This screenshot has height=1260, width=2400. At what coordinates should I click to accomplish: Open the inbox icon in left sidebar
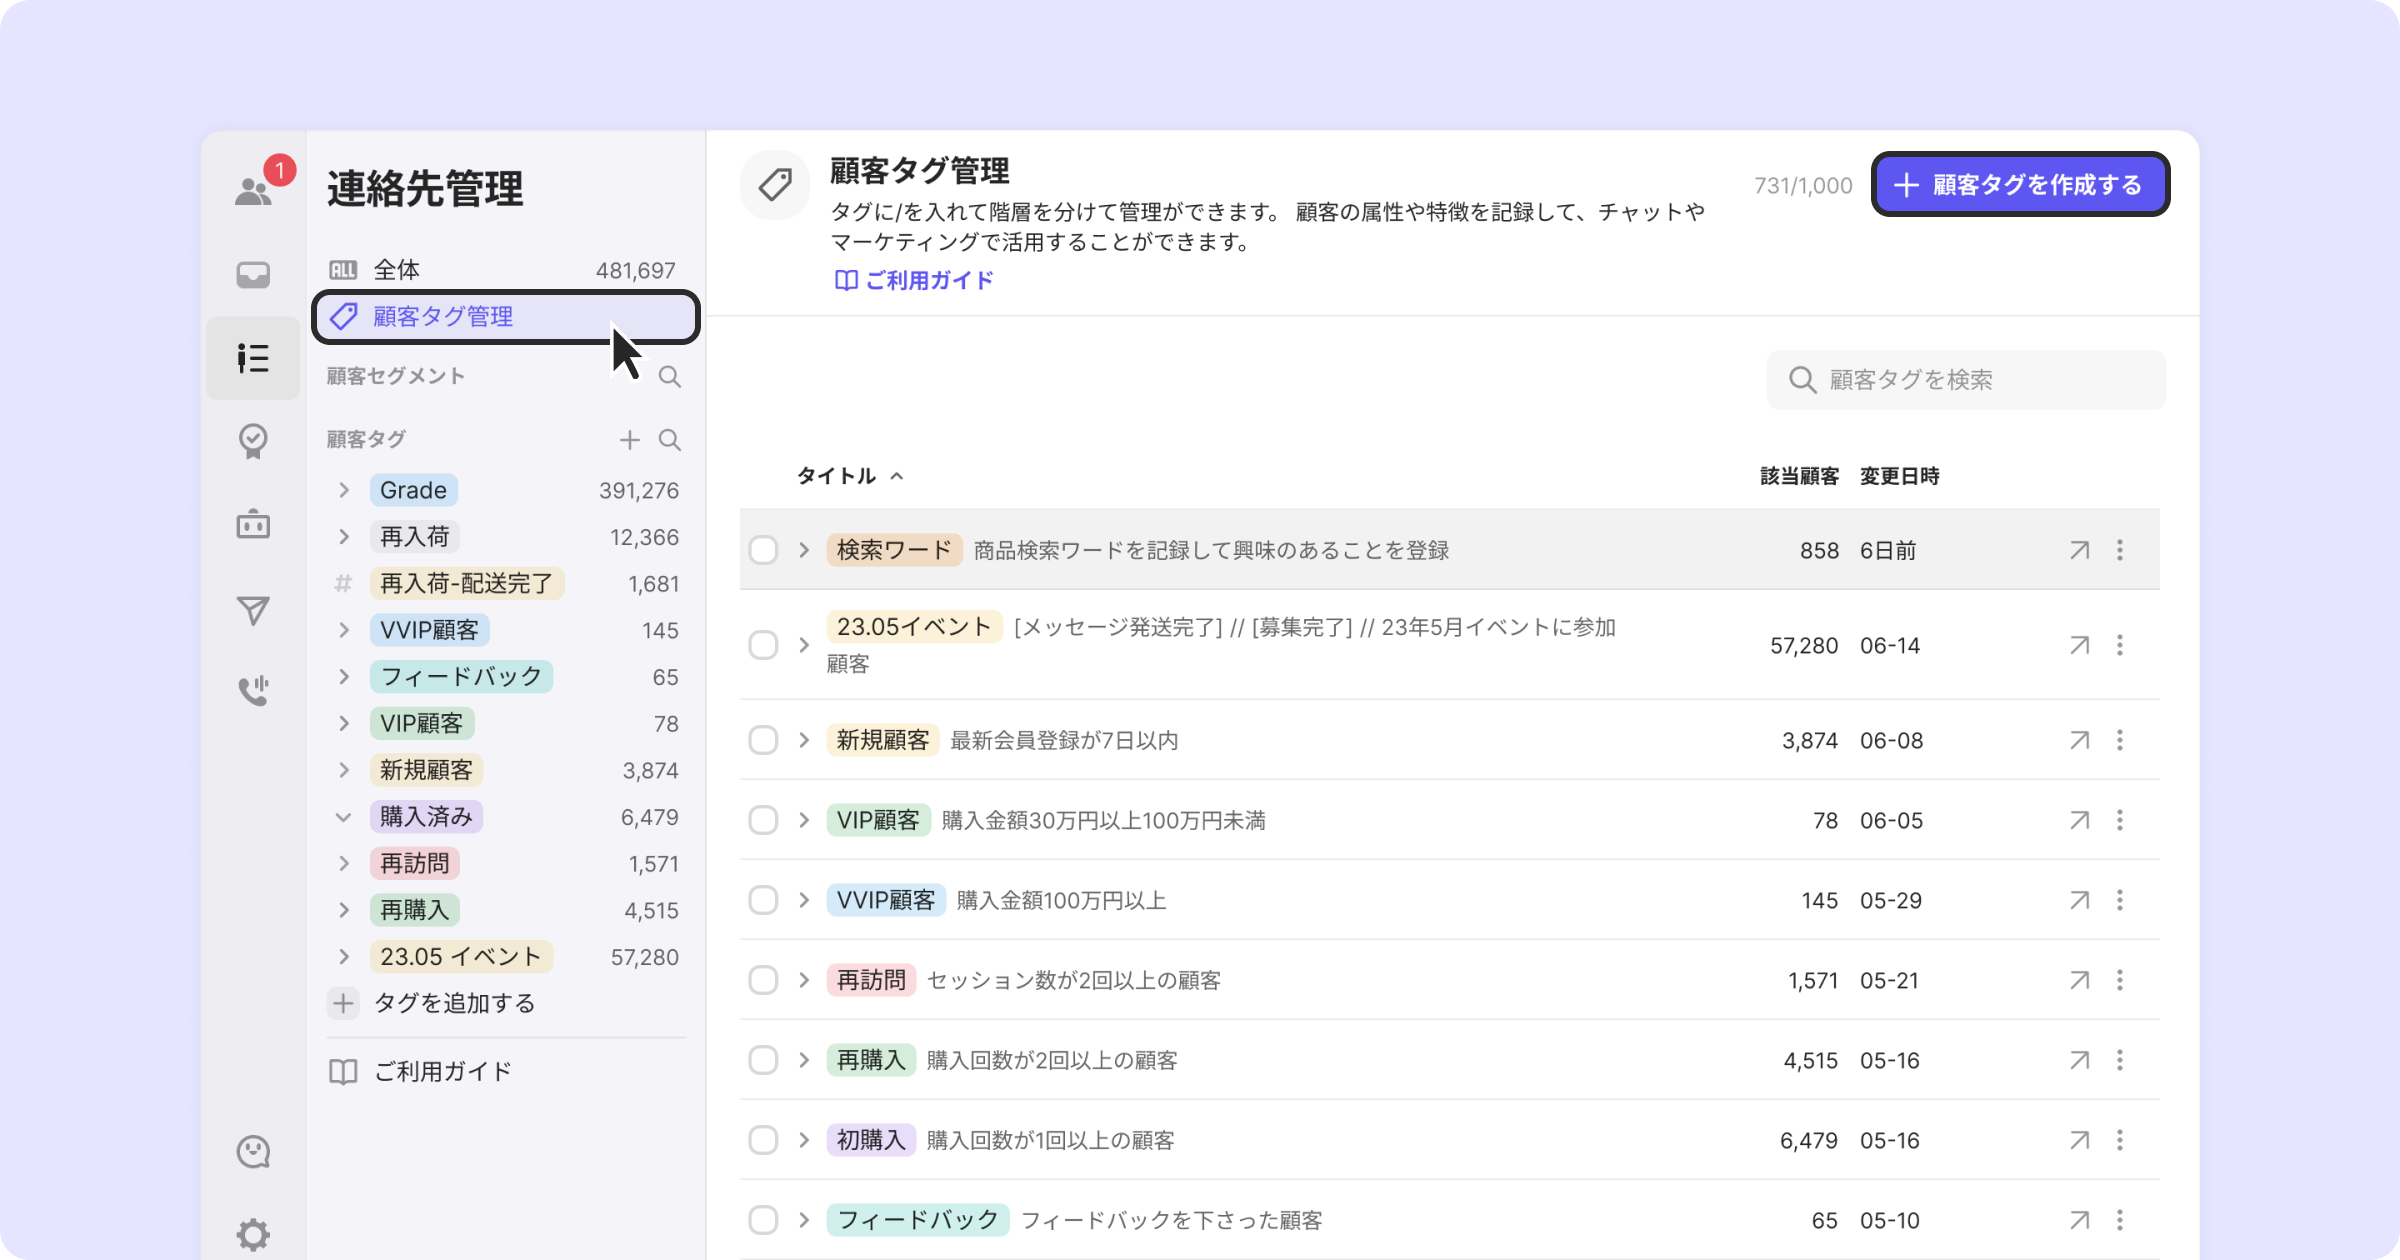click(x=253, y=274)
